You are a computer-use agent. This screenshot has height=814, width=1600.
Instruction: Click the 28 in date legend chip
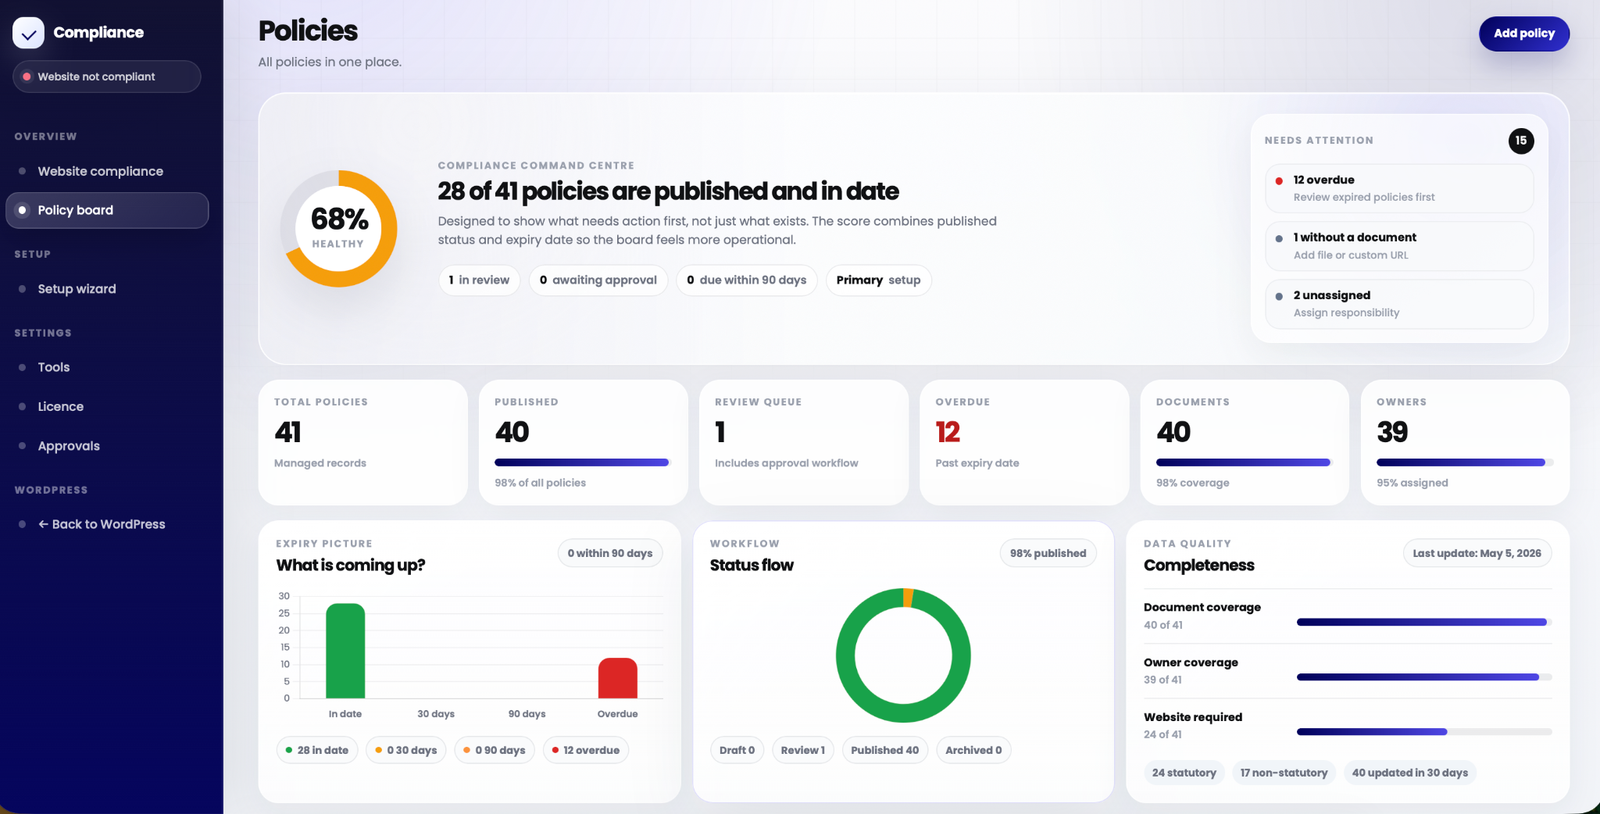316,750
